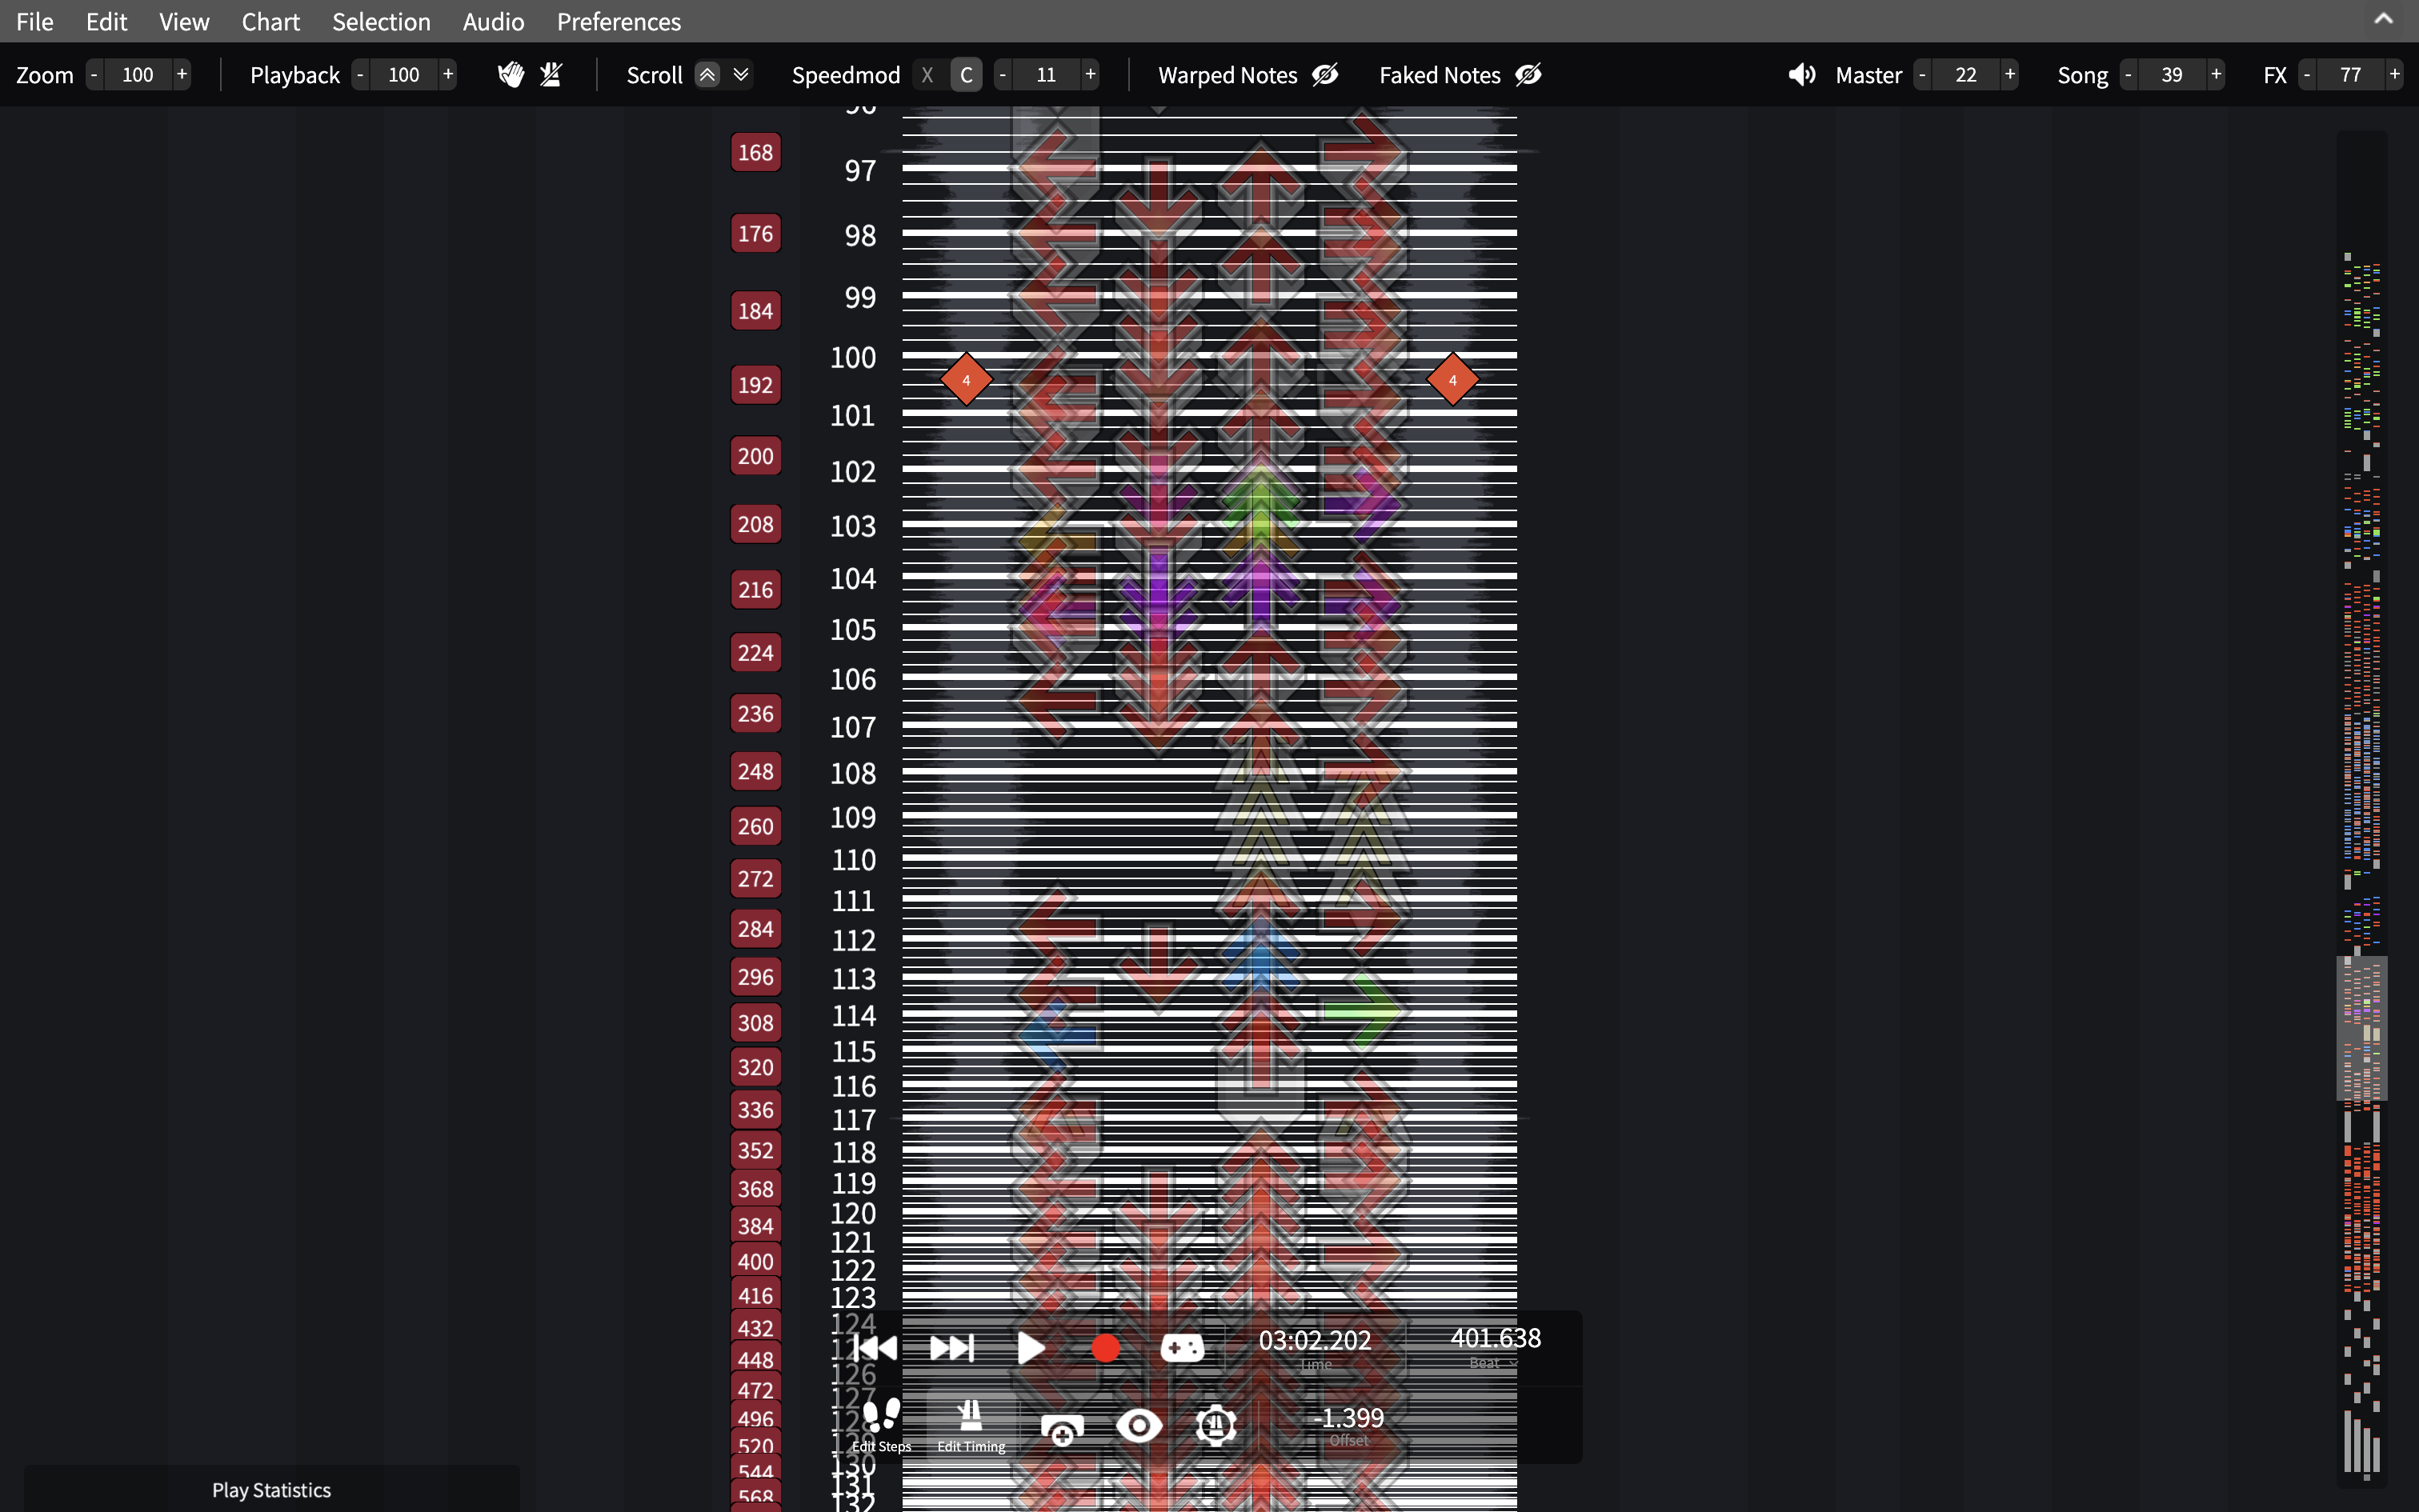Decrease Speedmod value

pos(1002,75)
